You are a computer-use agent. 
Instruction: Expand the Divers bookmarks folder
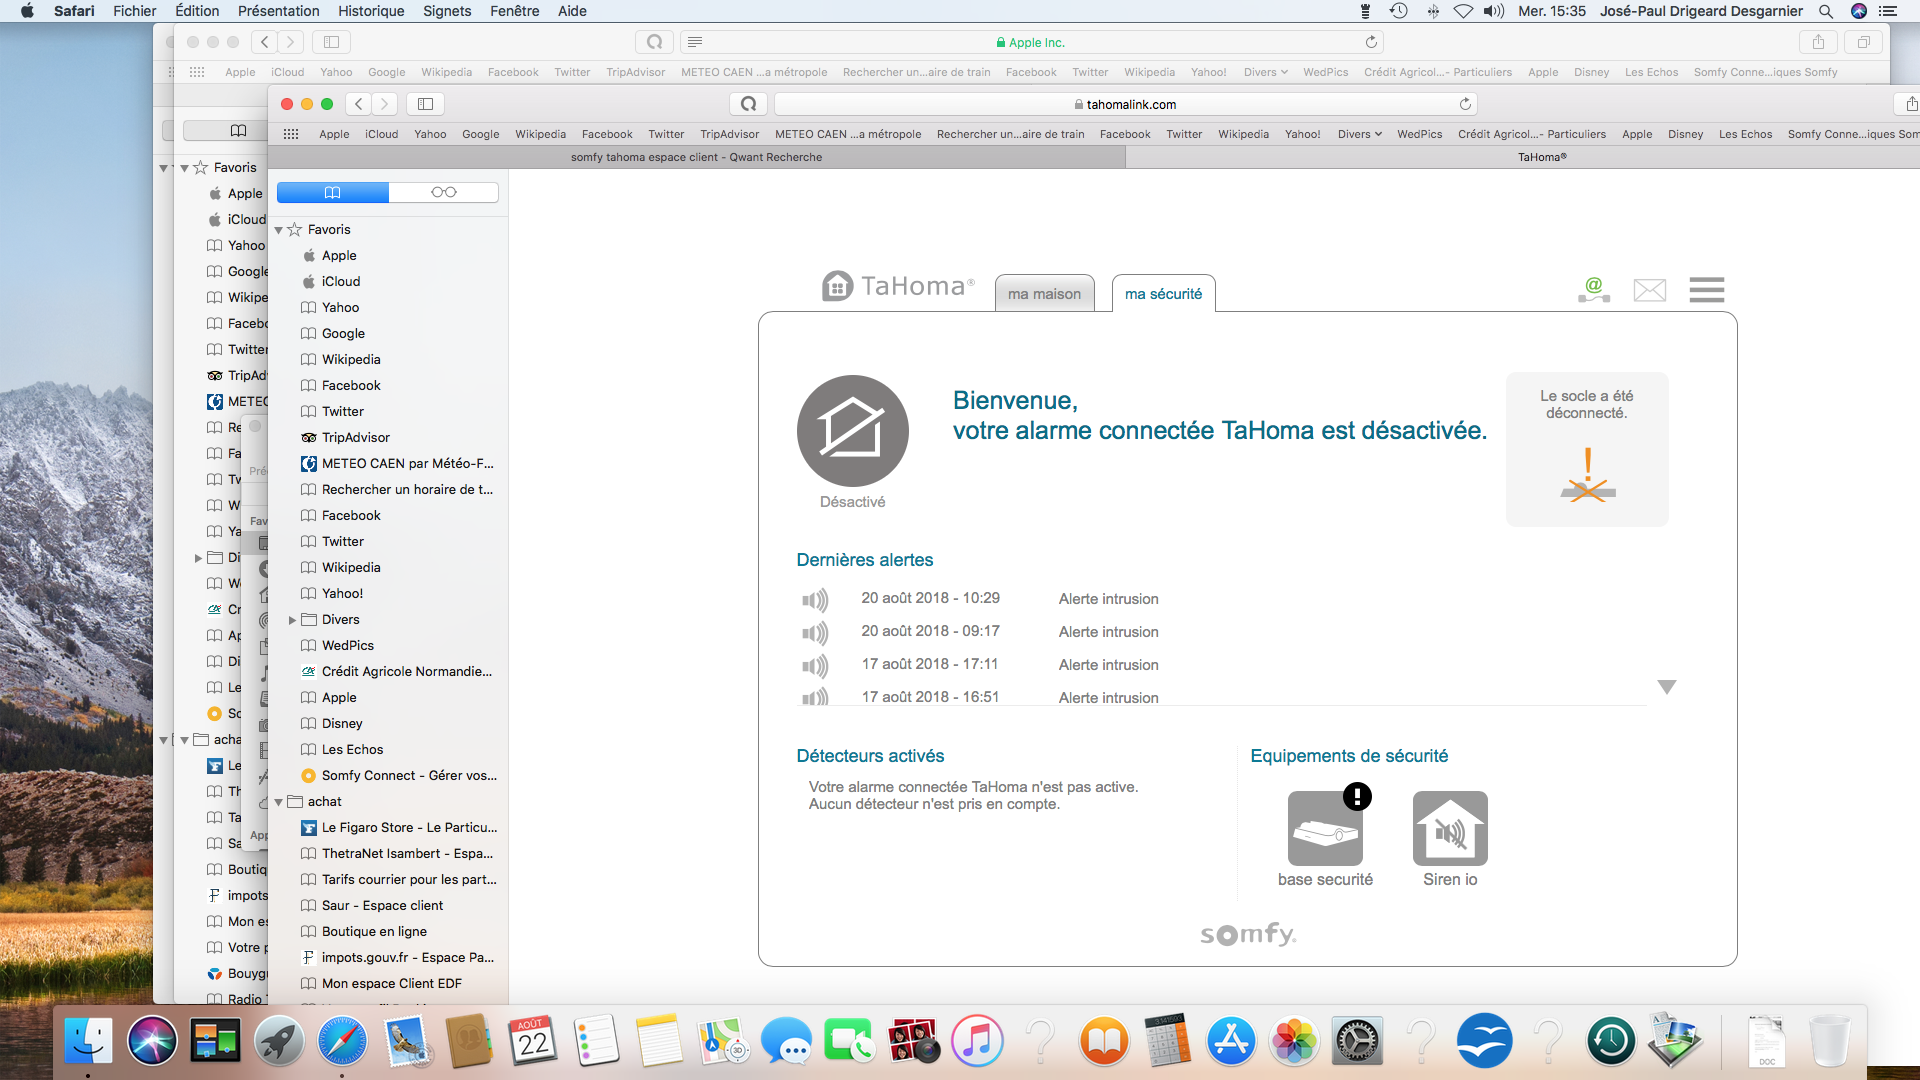[x=292, y=620]
